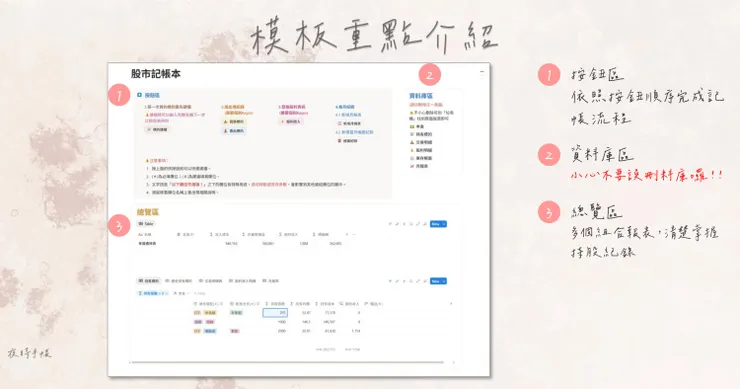Click the blue sell-record button under step 2
740x389 pixels.
235,131
